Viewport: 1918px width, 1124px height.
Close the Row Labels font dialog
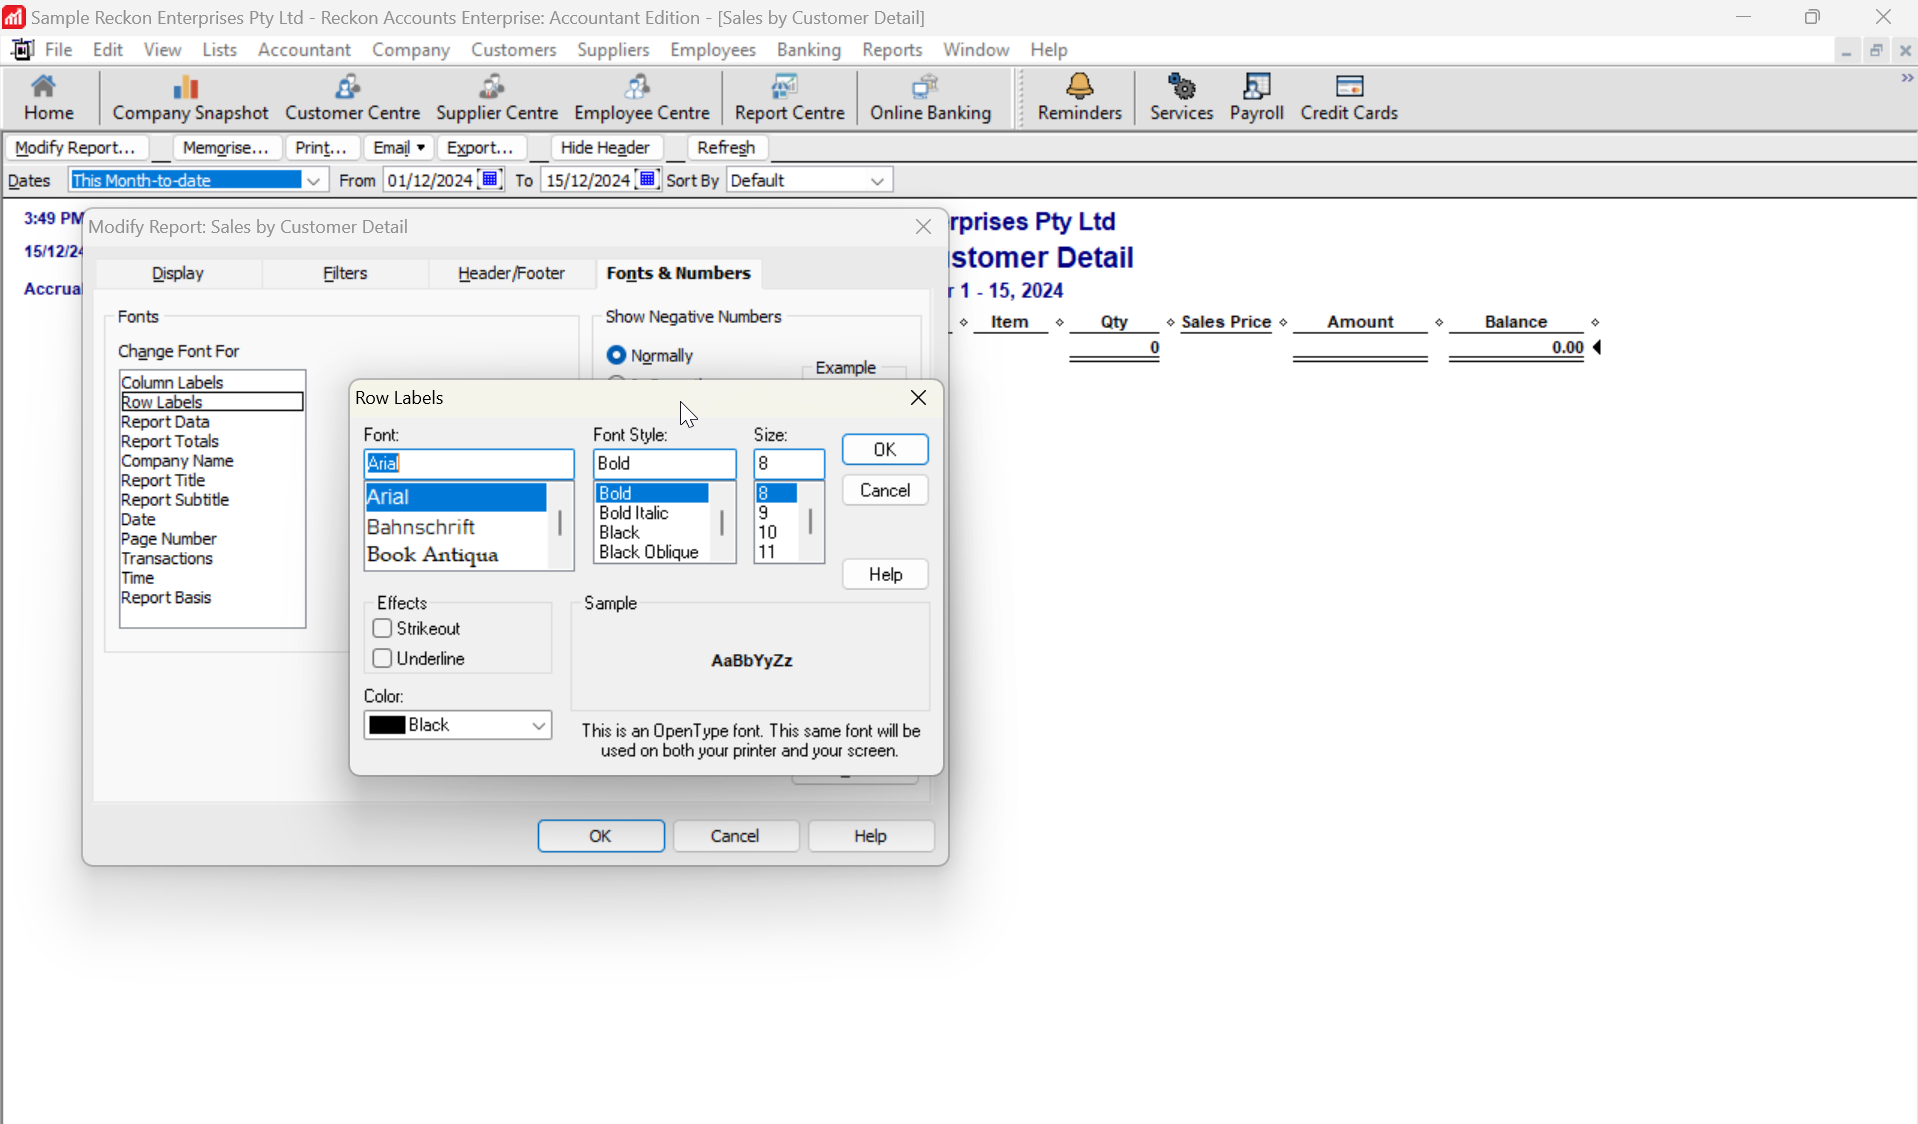(918, 397)
